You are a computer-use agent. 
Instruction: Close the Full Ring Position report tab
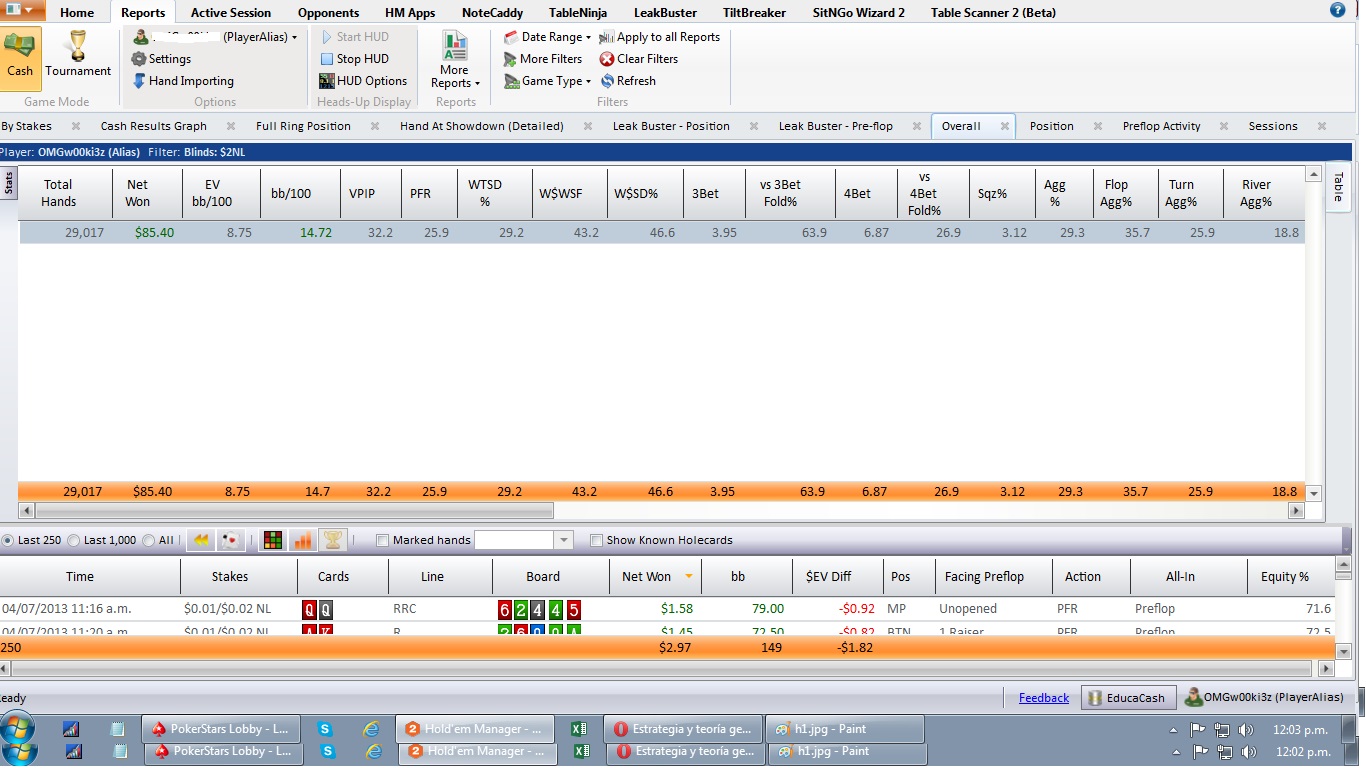(375, 126)
